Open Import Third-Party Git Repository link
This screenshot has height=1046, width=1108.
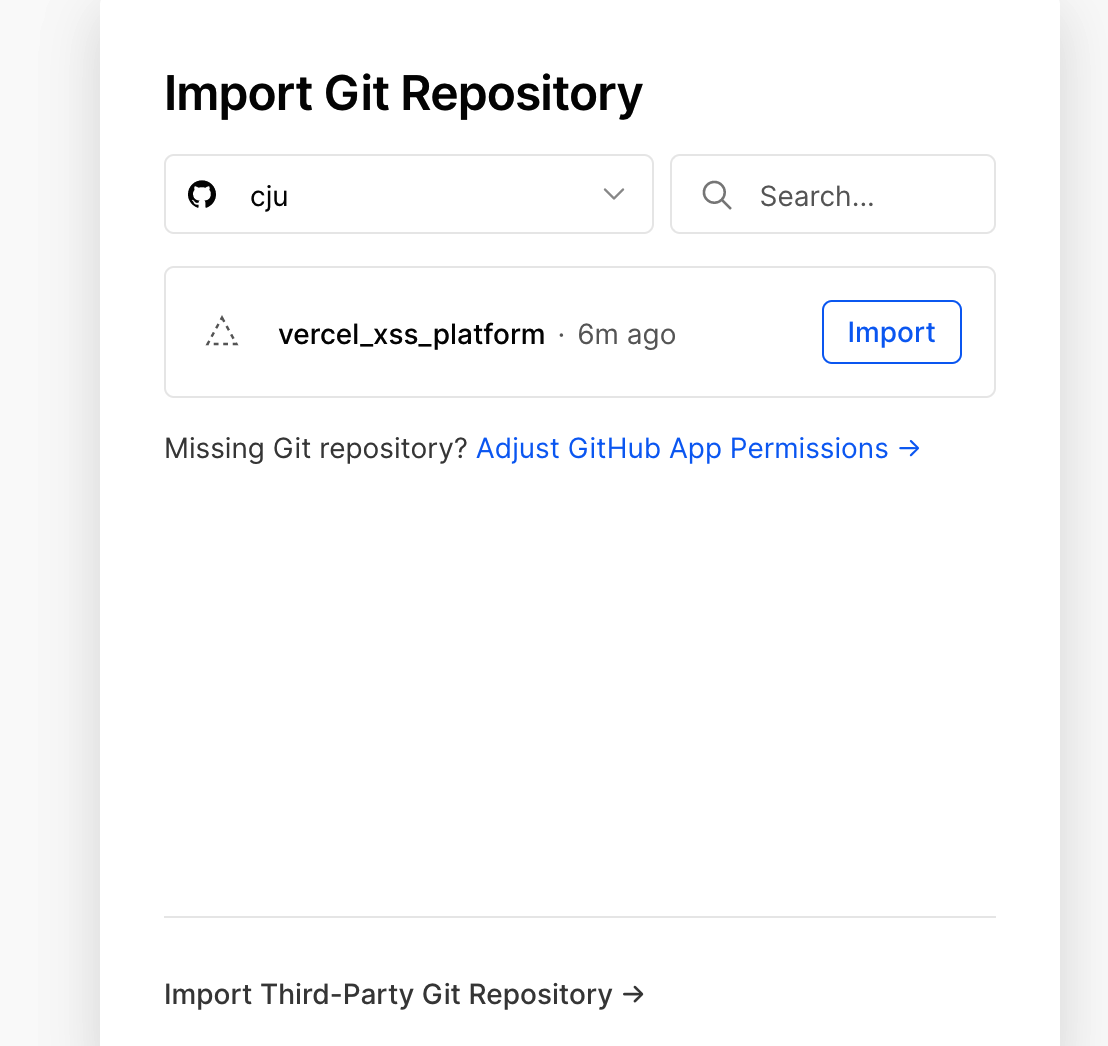point(404,994)
